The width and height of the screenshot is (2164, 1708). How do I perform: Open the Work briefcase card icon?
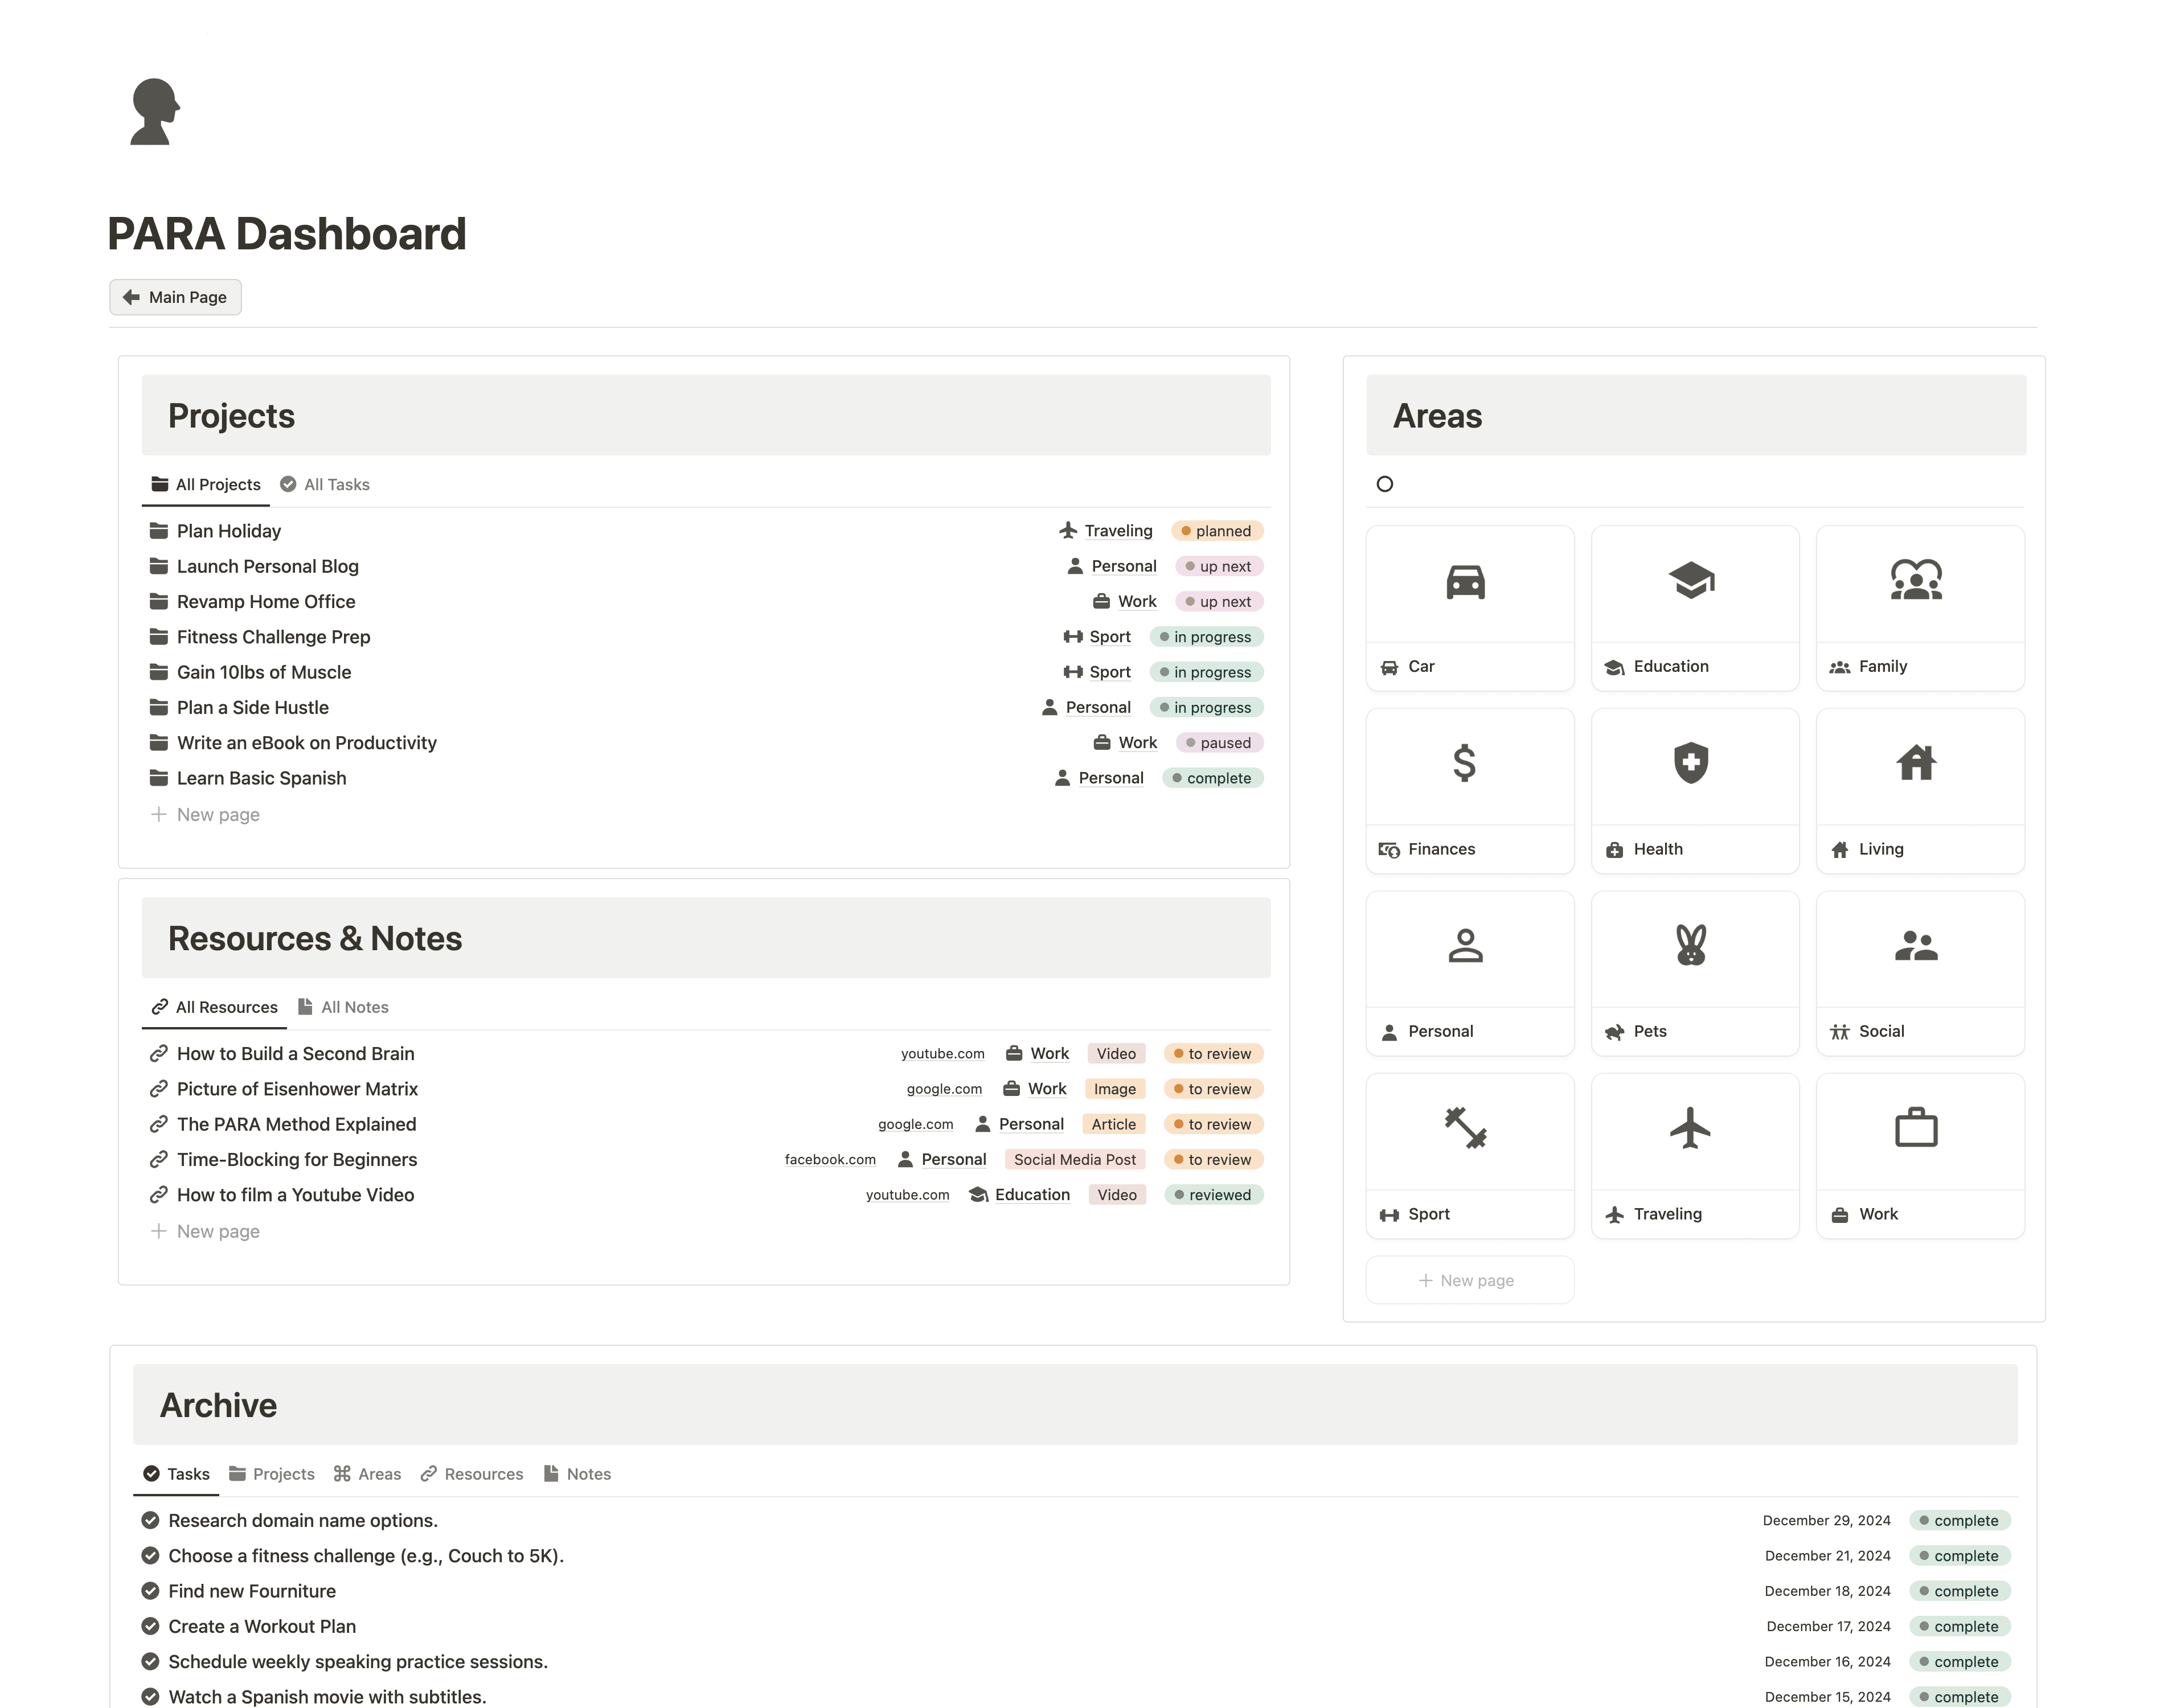pyautogui.click(x=1916, y=1128)
